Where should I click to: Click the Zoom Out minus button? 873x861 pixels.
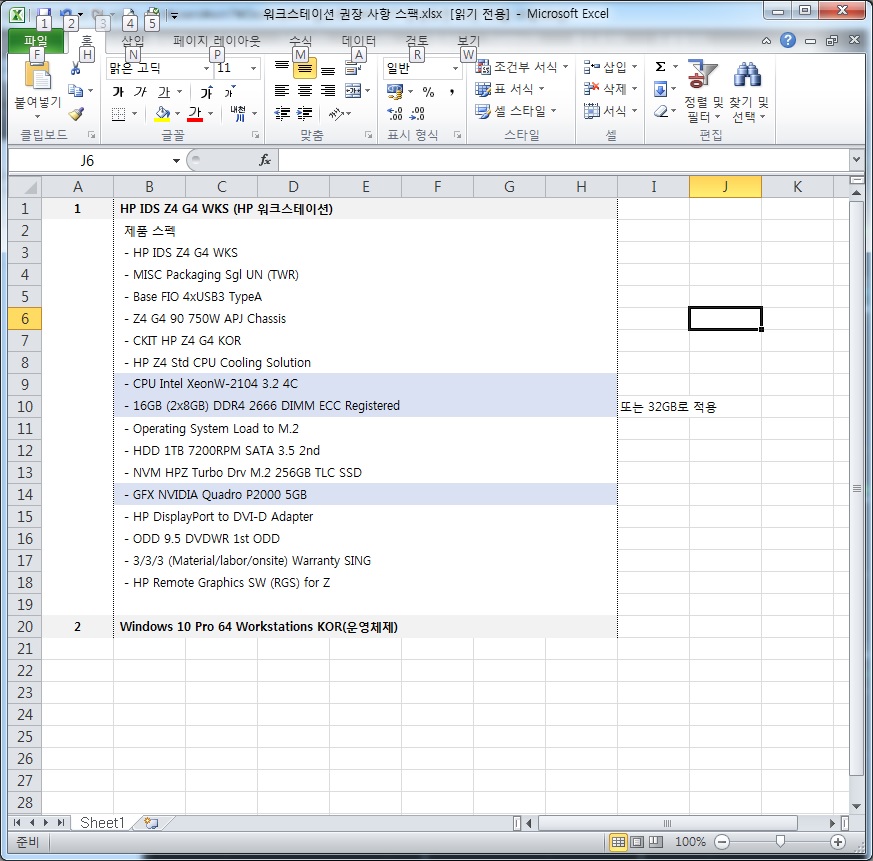click(x=722, y=842)
